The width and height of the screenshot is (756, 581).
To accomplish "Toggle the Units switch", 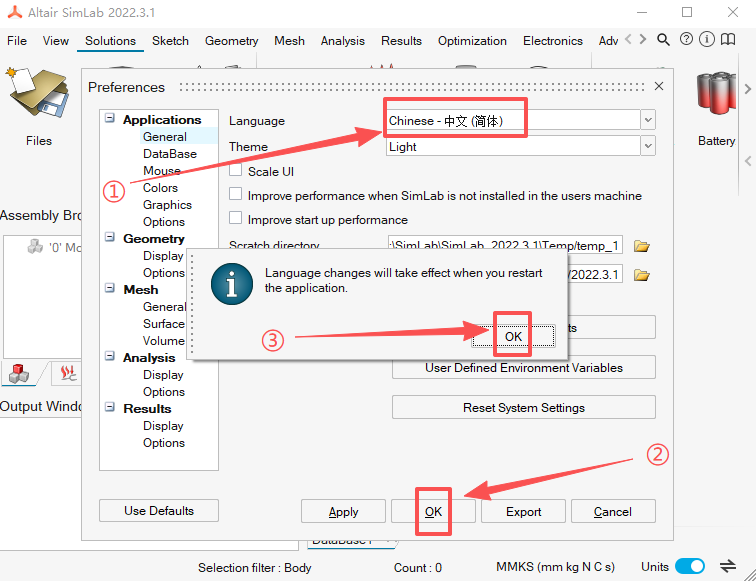I will click(x=690, y=566).
